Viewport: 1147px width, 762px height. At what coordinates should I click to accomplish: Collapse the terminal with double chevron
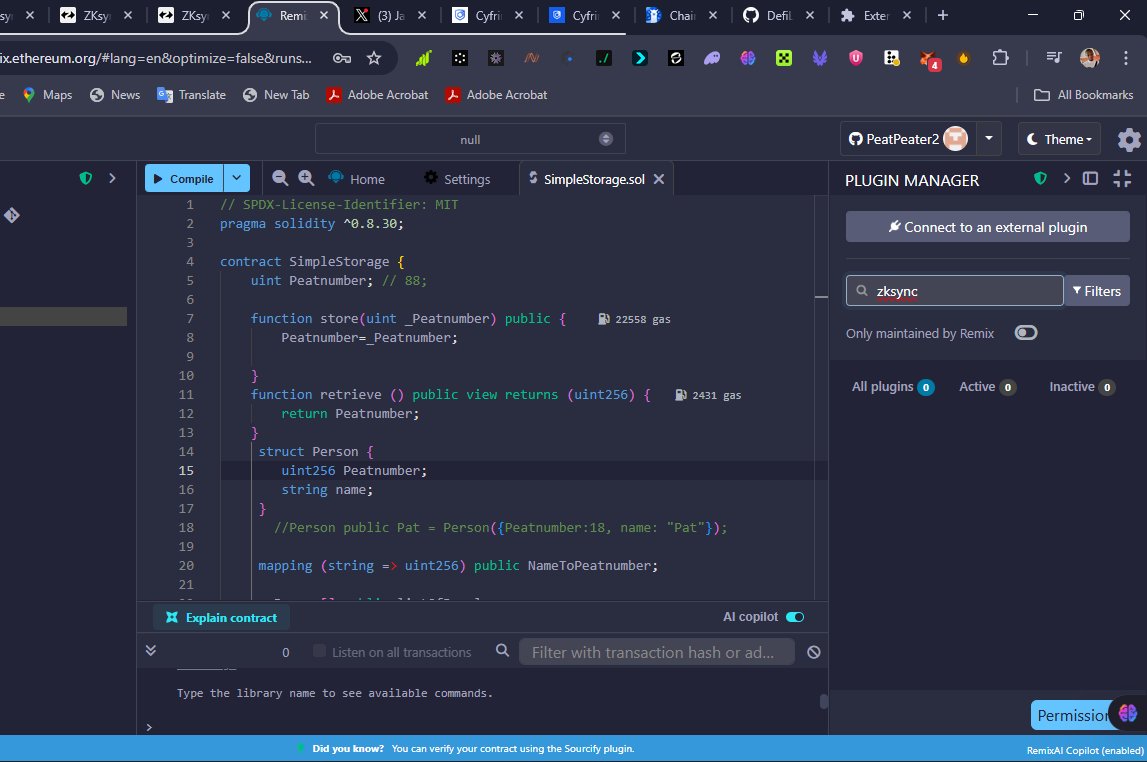click(151, 651)
